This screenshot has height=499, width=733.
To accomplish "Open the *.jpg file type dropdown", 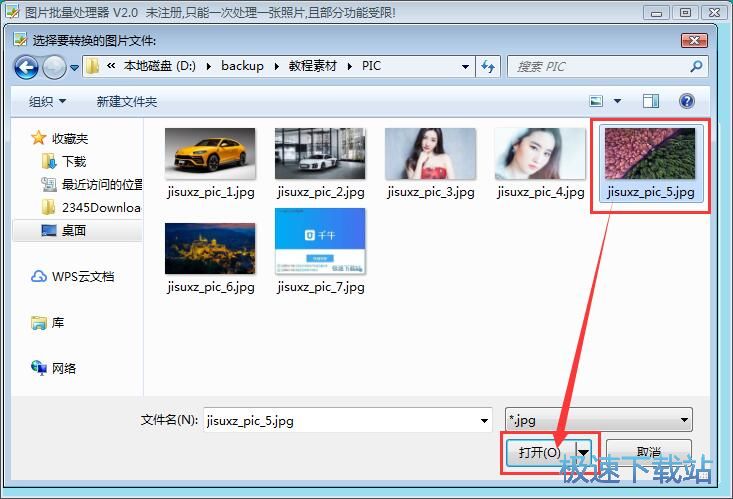I will click(598, 419).
